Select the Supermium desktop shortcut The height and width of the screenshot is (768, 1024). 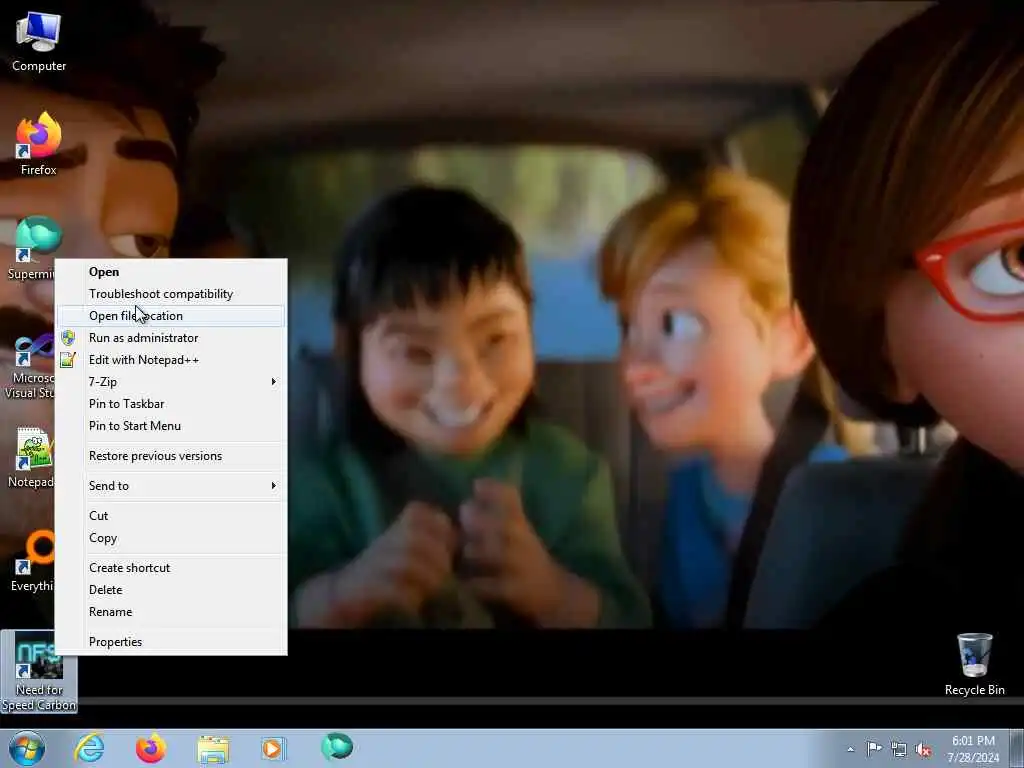tap(31, 248)
